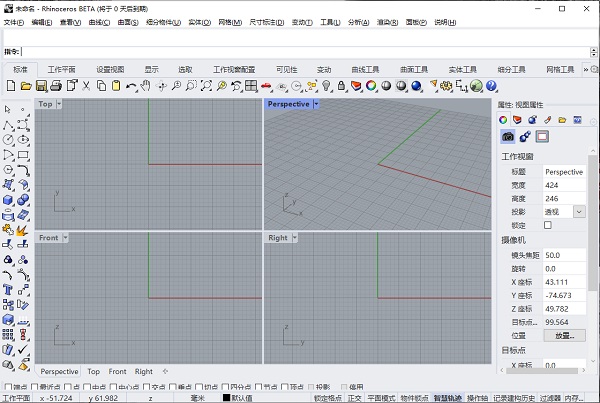Viewport: 600px width, 403px height.
Task: Select the Pan hand tool
Action: tap(146, 86)
